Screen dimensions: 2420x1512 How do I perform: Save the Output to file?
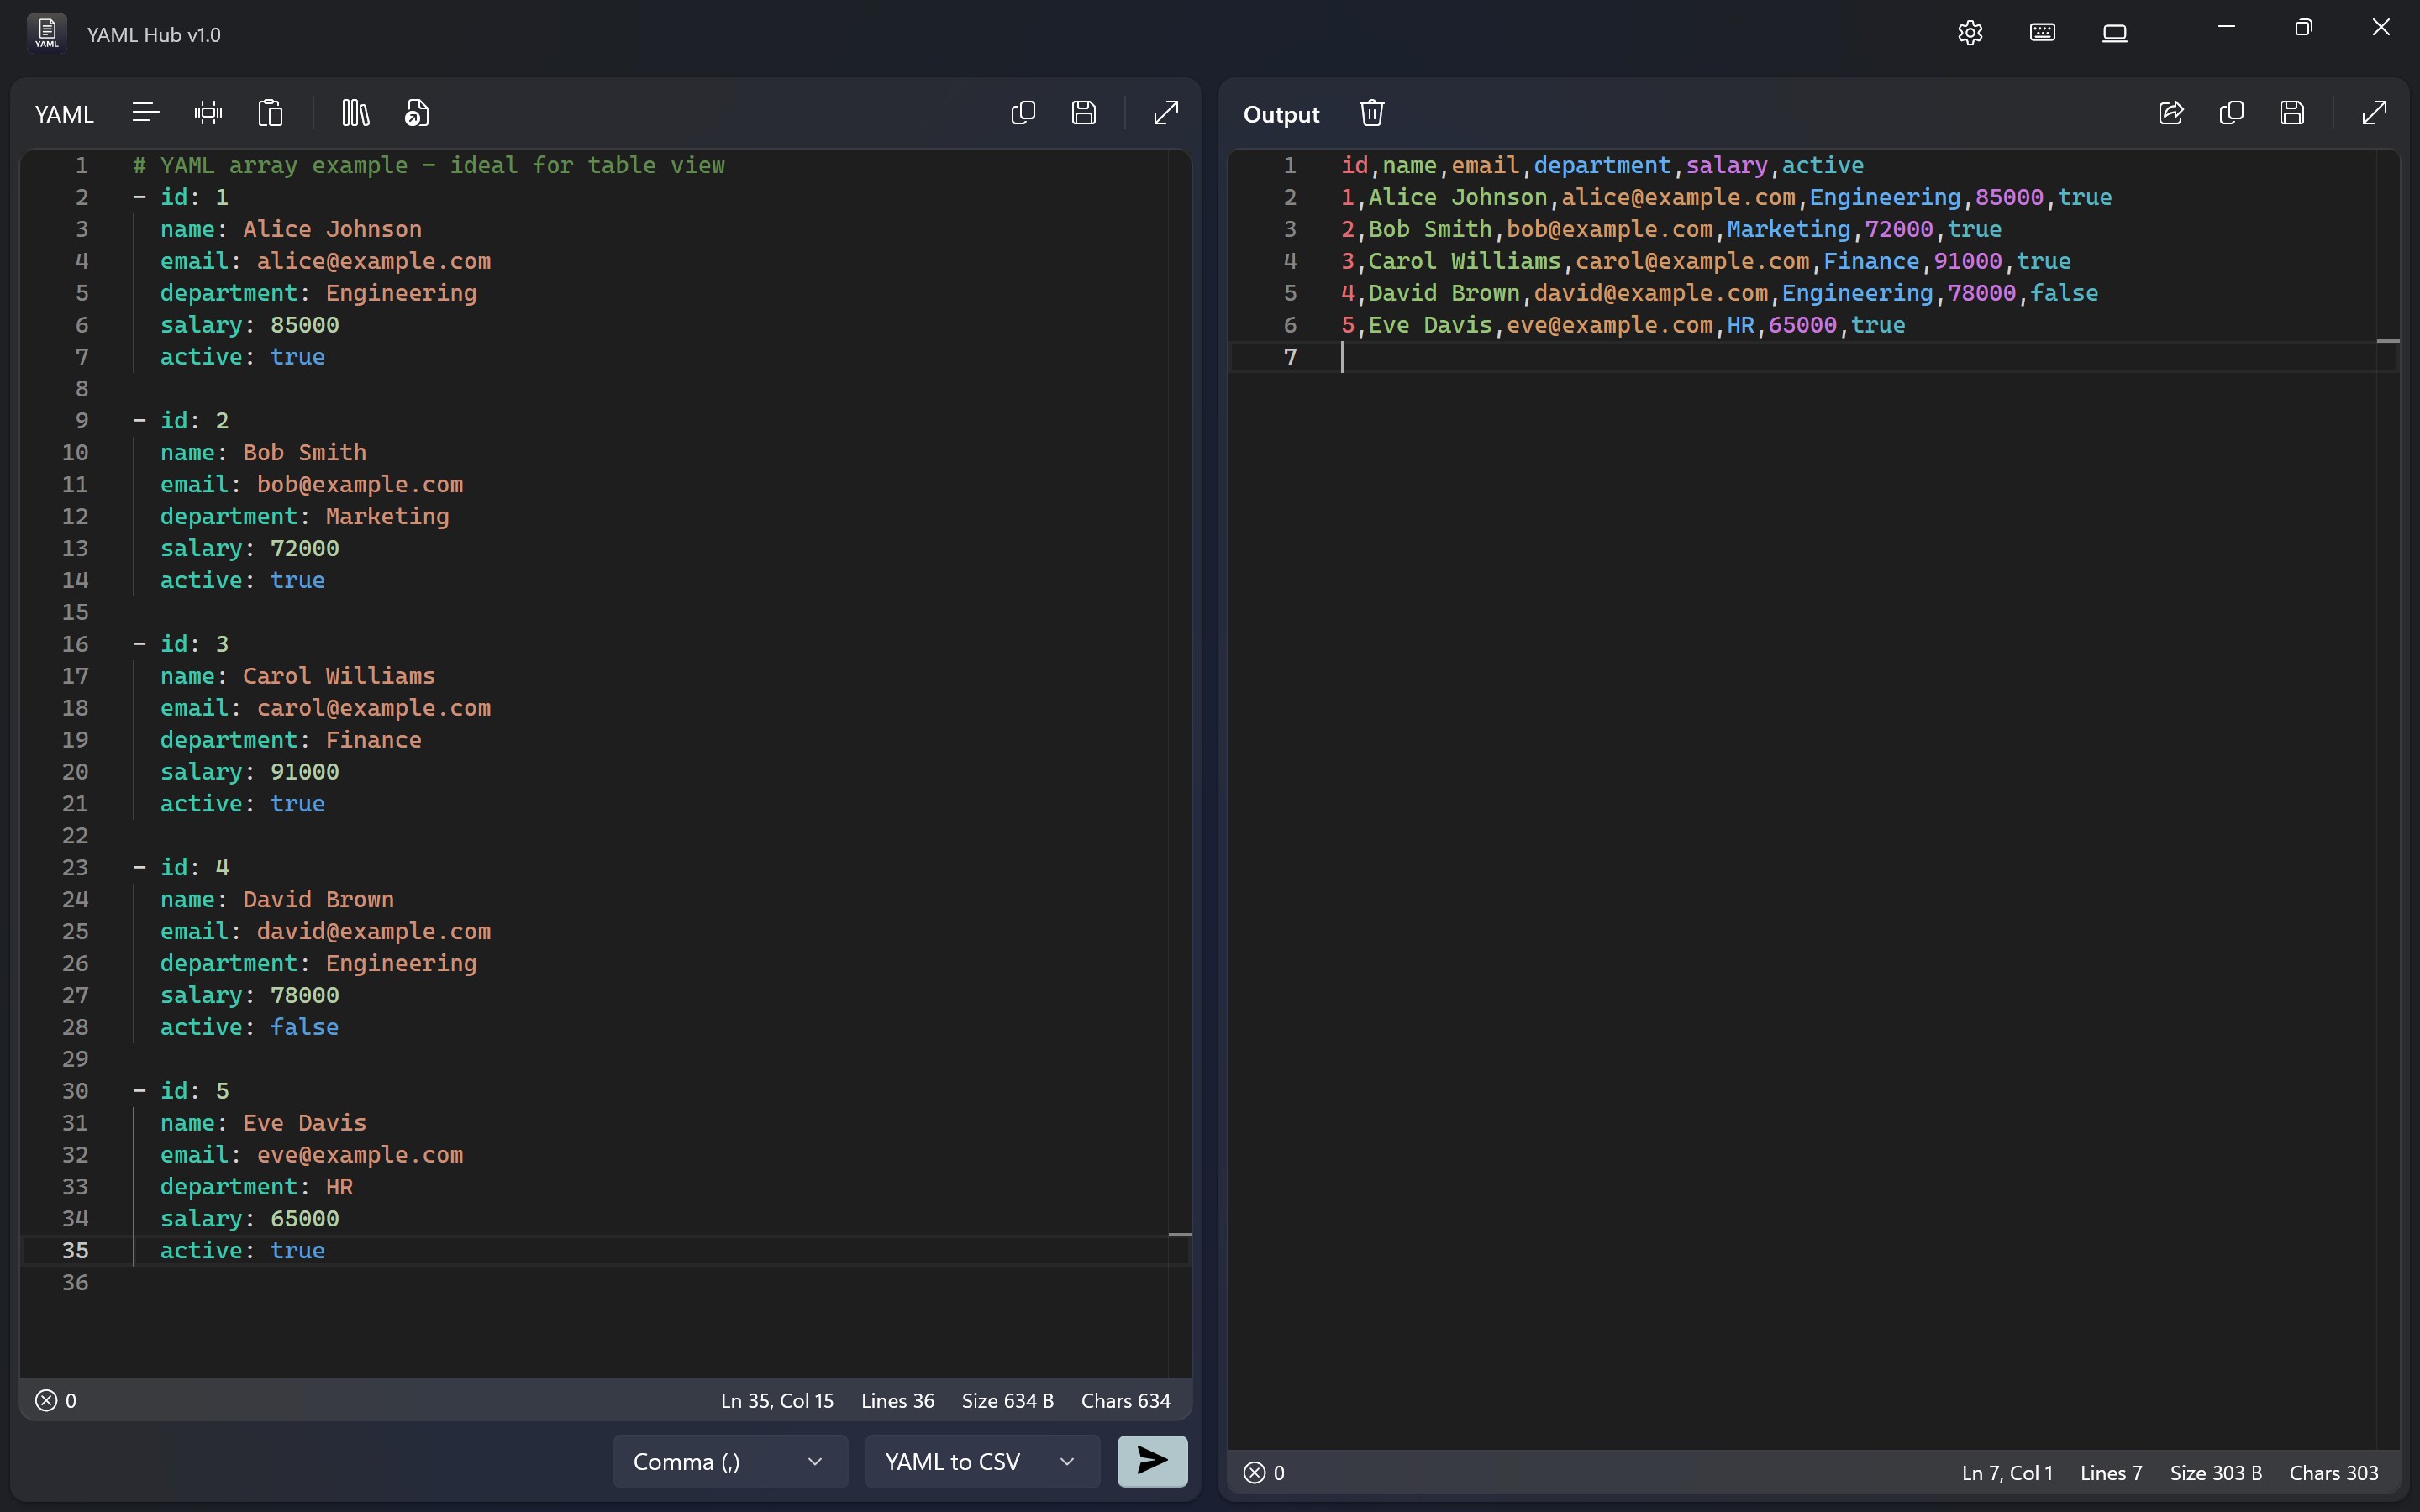pyautogui.click(x=2293, y=113)
